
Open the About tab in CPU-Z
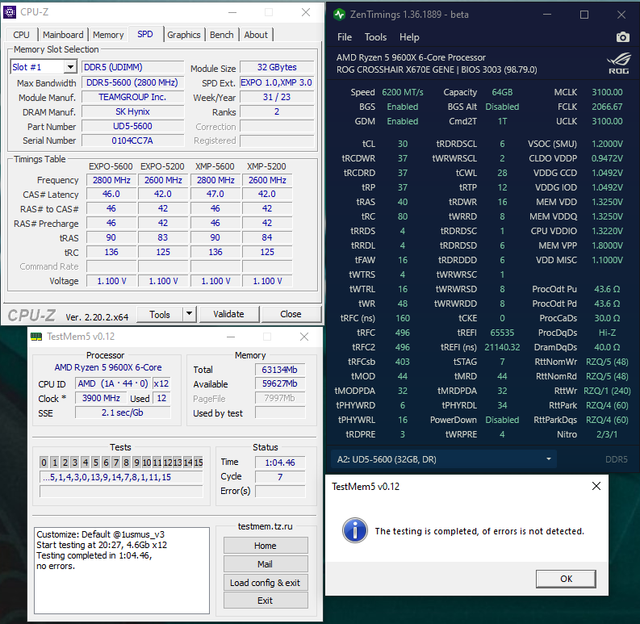(256, 35)
